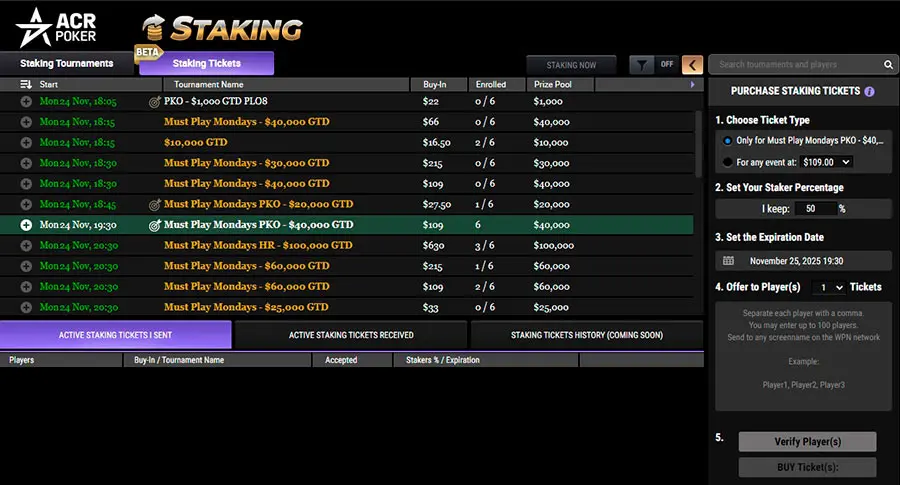
Task: Open the Staking Tournaments tab
Action: click(x=67, y=63)
